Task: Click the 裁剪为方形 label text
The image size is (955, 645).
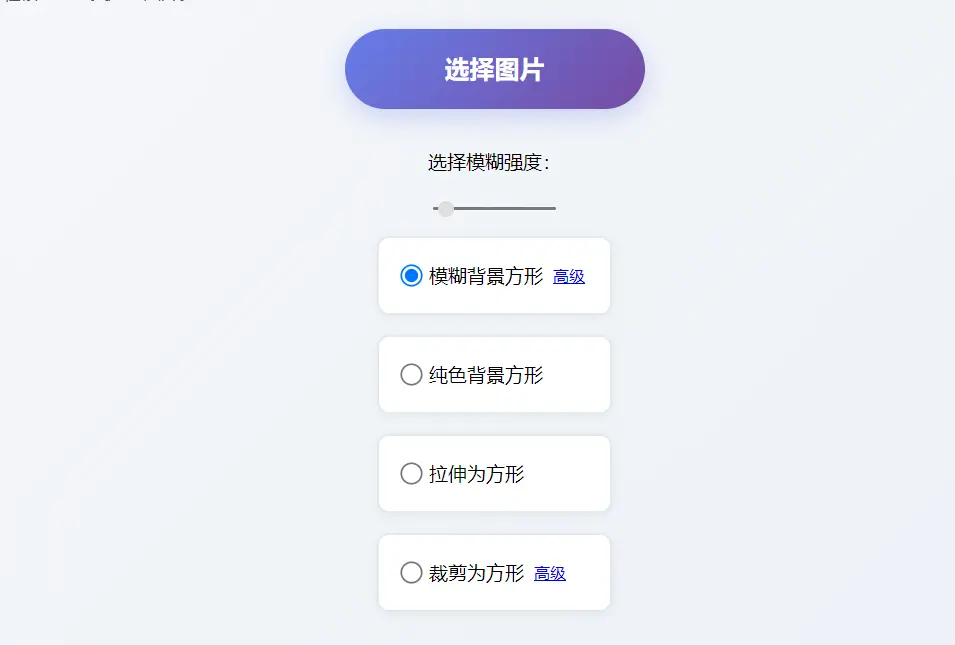Action: (478, 572)
